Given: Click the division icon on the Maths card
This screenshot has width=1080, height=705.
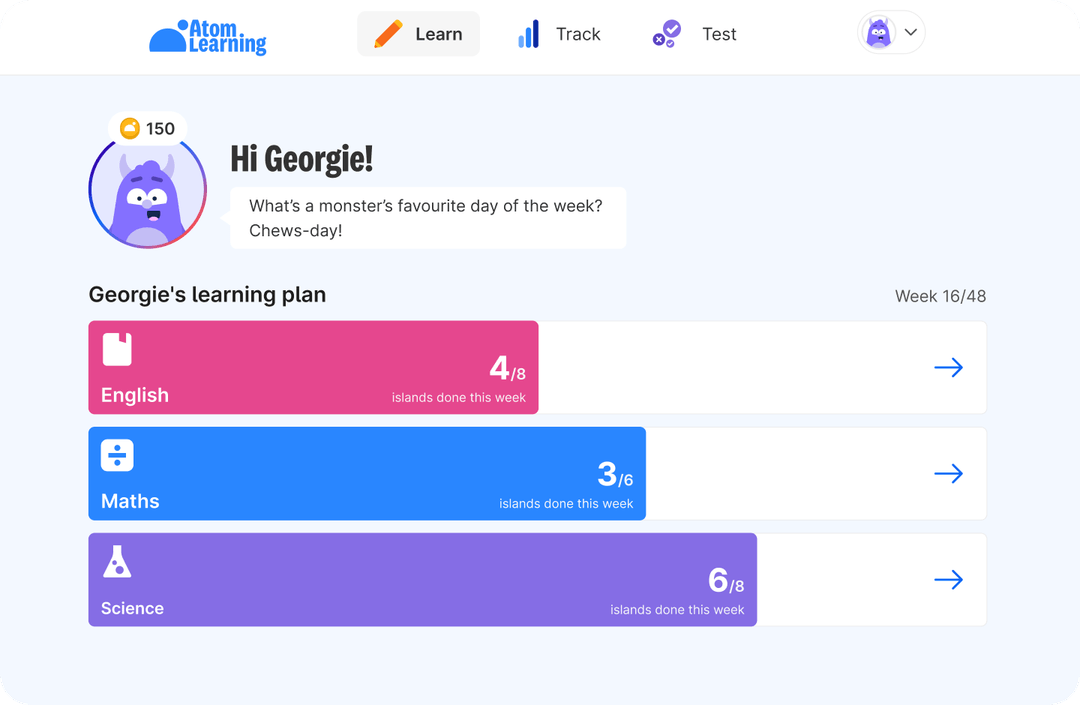Looking at the screenshot, I should [x=117, y=456].
